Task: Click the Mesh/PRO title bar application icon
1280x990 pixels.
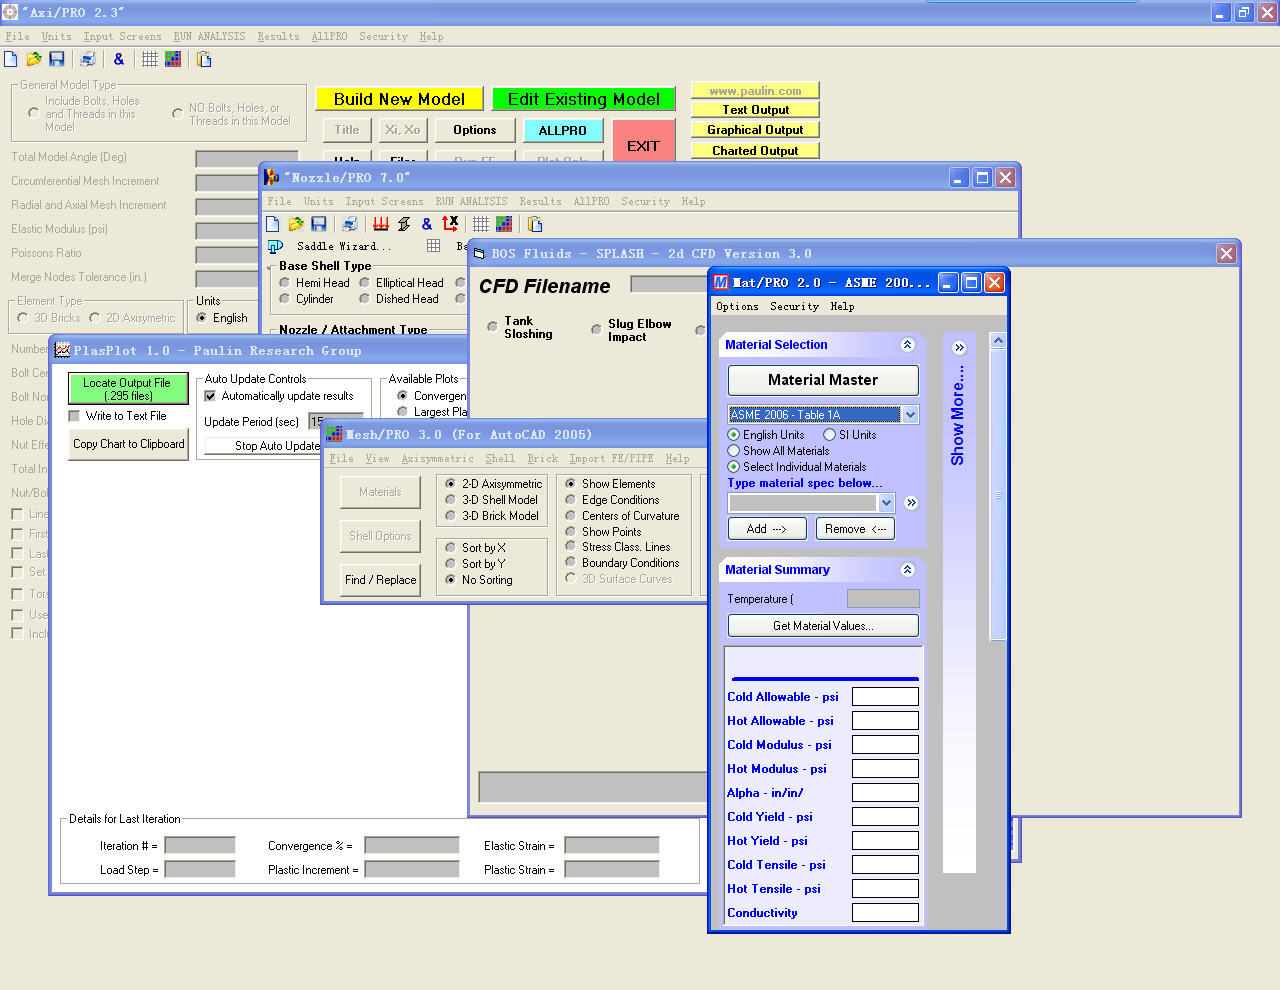Action: [x=335, y=434]
